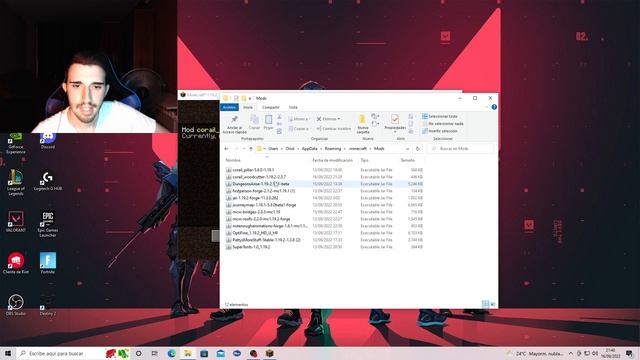Image resolution: width=640 pixels, height=360 pixels.
Task: Open File Explorer from taskbar
Action: point(188,353)
